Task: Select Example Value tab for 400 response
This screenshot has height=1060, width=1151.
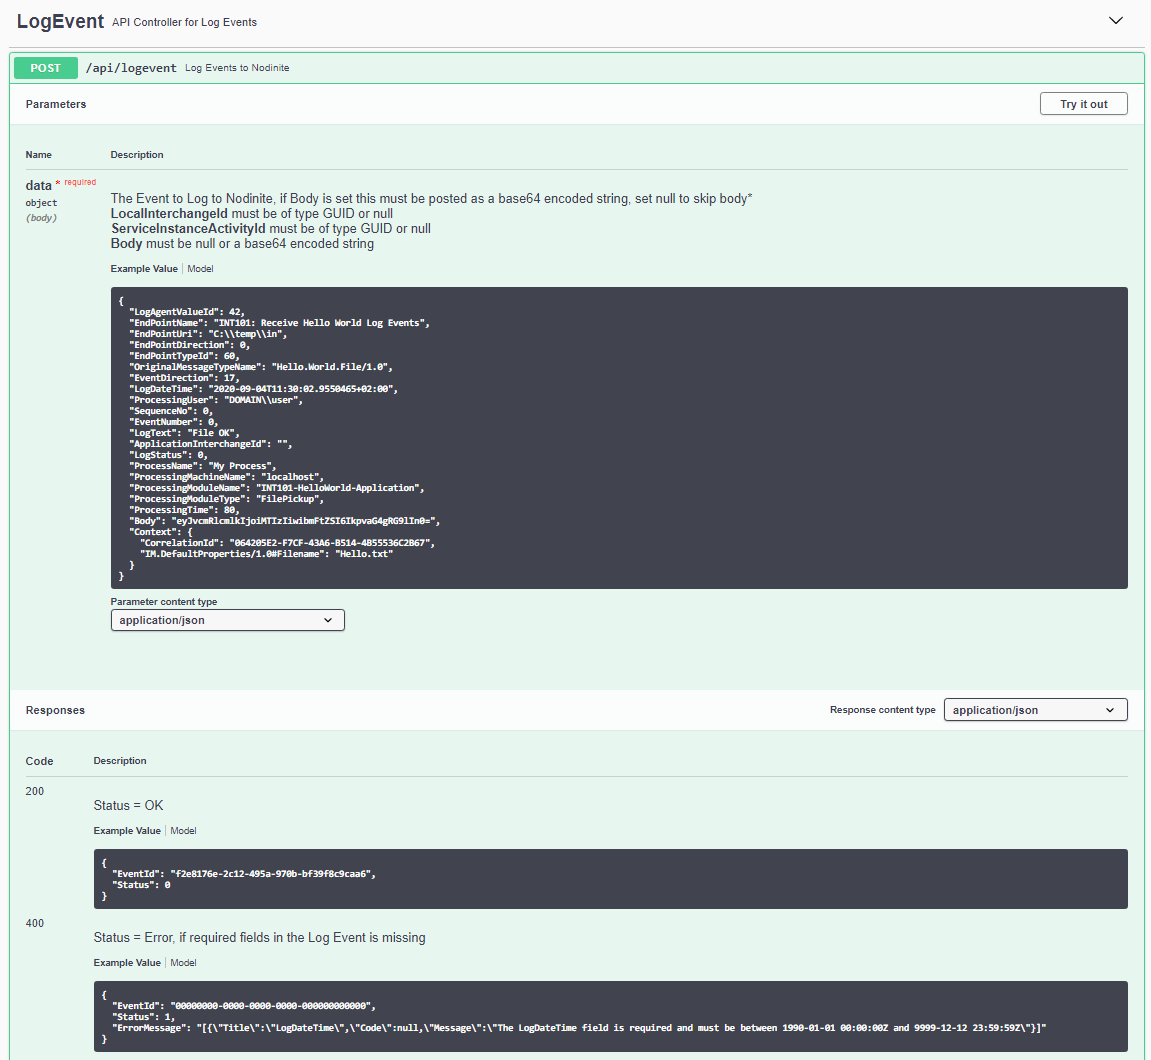Action: coord(127,963)
